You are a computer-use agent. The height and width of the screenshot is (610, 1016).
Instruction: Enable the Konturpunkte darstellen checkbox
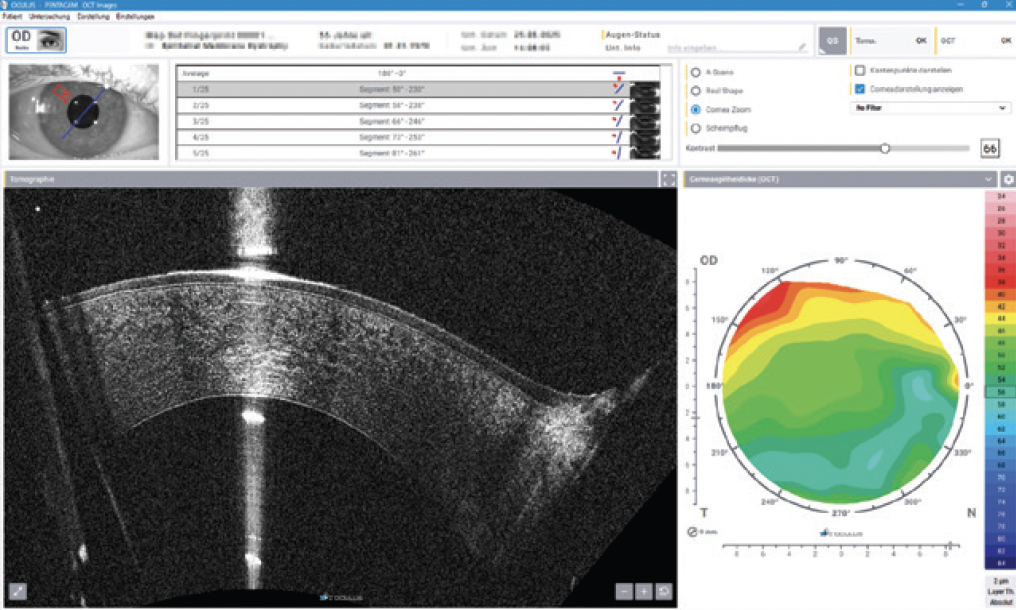[859, 71]
